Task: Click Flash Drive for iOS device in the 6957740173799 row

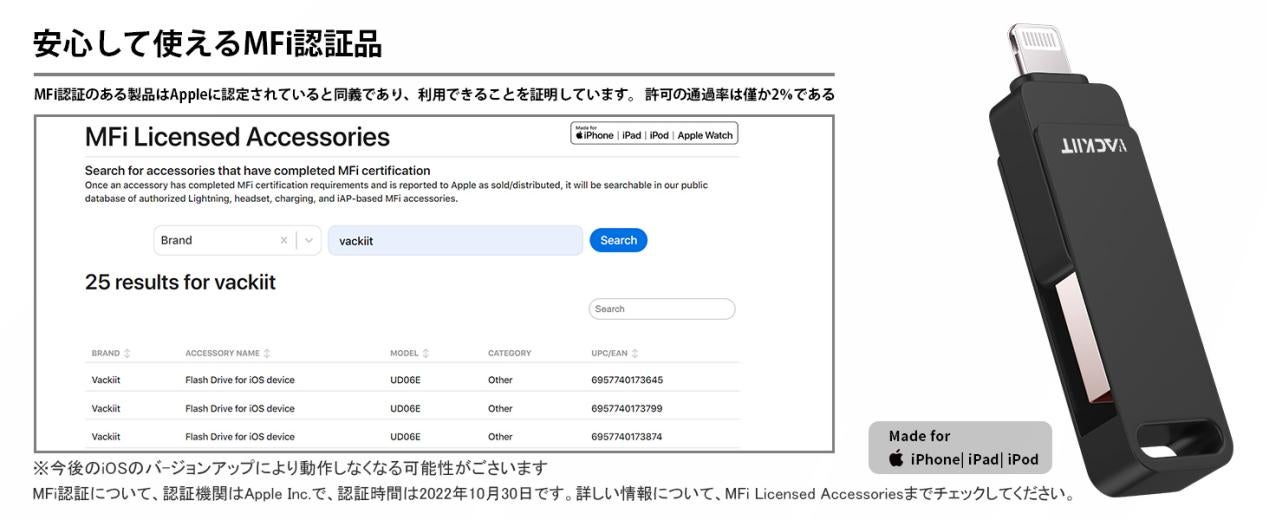Action: tap(240, 408)
